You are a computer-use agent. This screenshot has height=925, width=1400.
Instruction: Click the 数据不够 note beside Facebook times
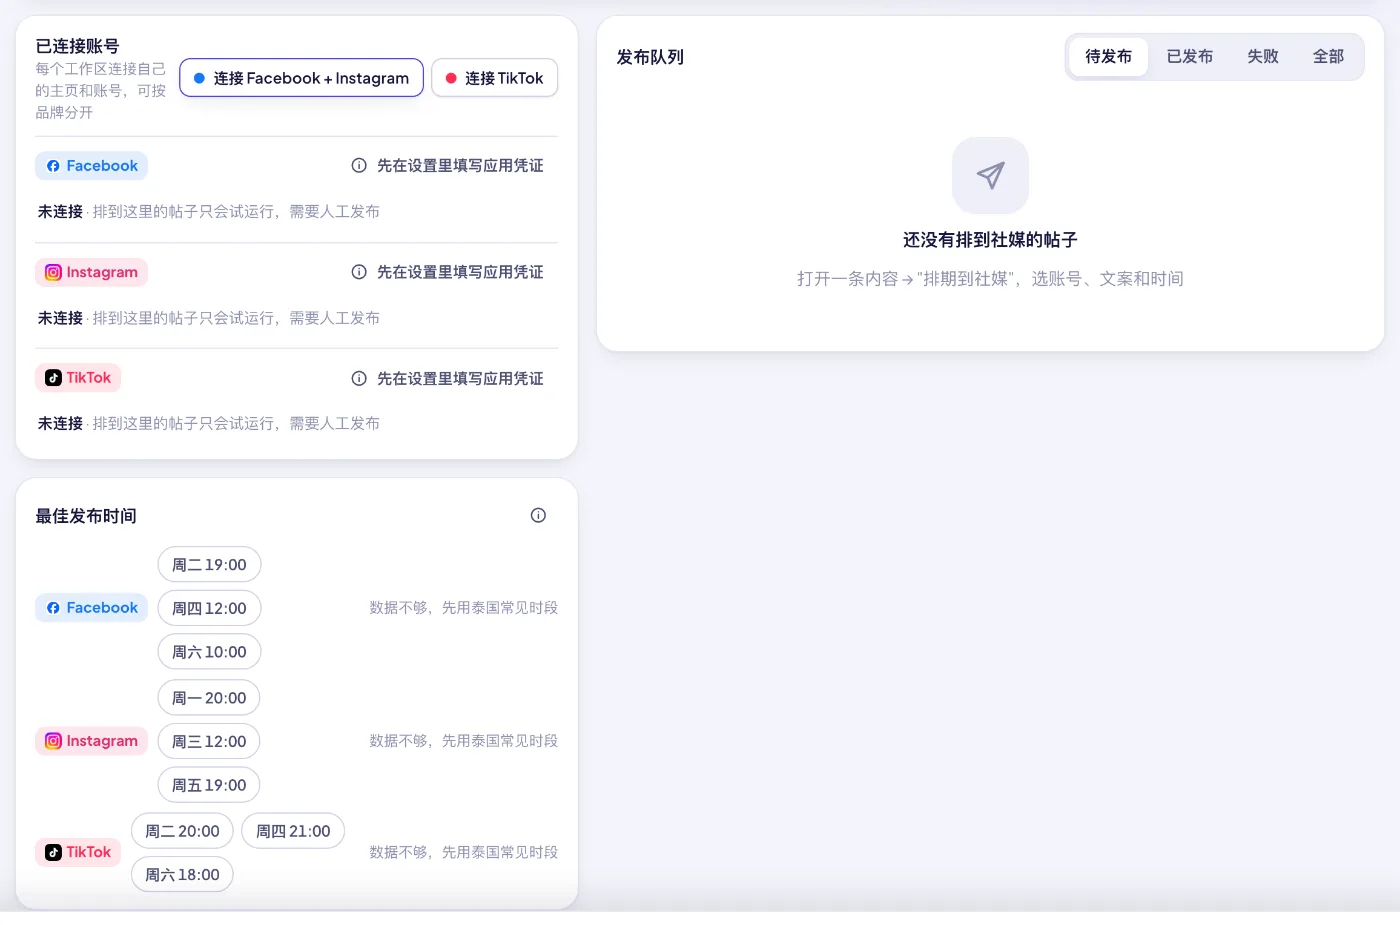pos(463,608)
